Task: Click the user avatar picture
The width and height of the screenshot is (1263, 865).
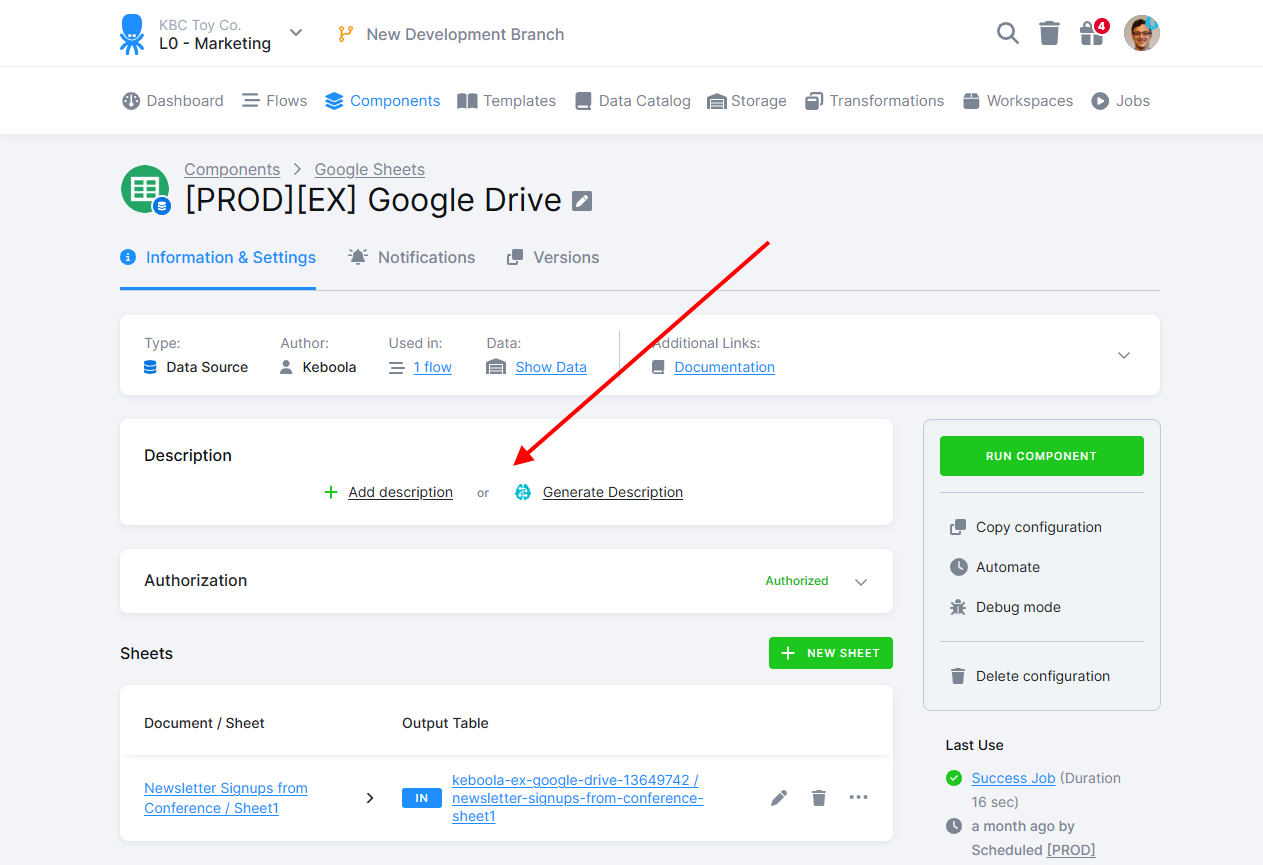Action: coord(1141,33)
